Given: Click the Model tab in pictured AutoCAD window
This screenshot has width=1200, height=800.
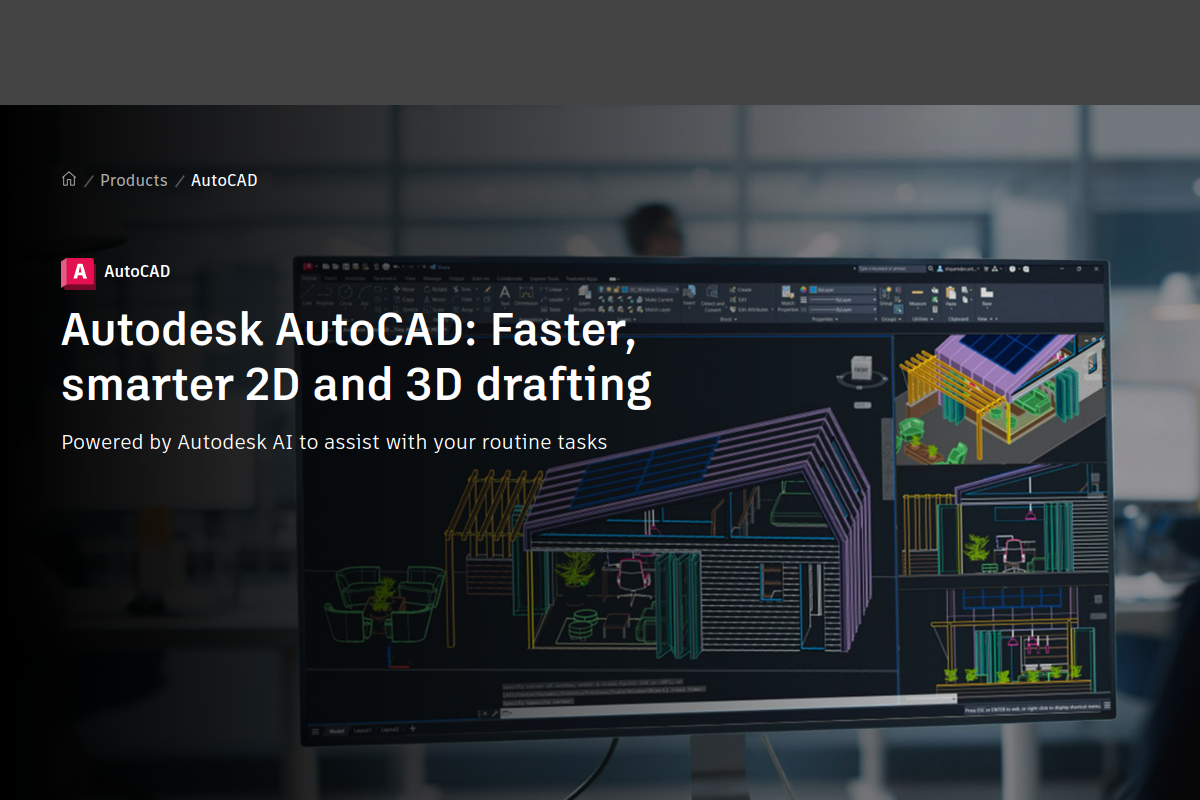Looking at the screenshot, I should [337, 731].
